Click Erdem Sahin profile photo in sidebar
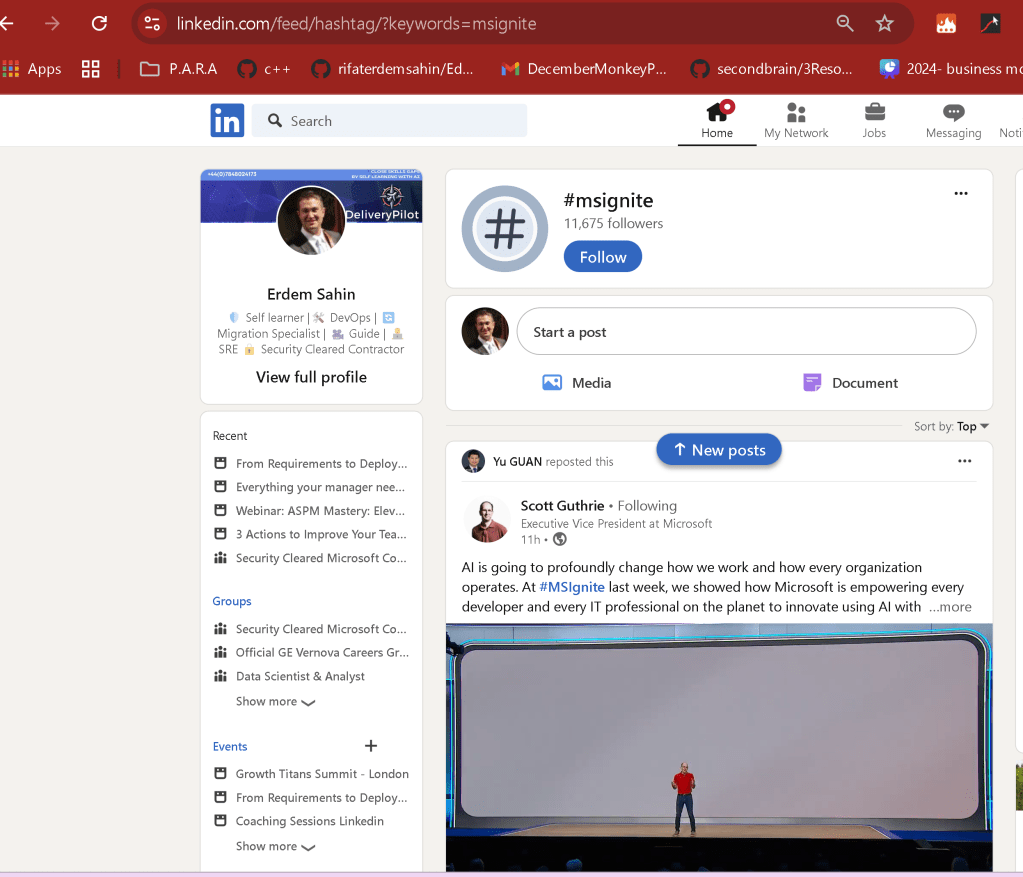Image resolution: width=1023 pixels, height=877 pixels. pyautogui.click(x=311, y=221)
